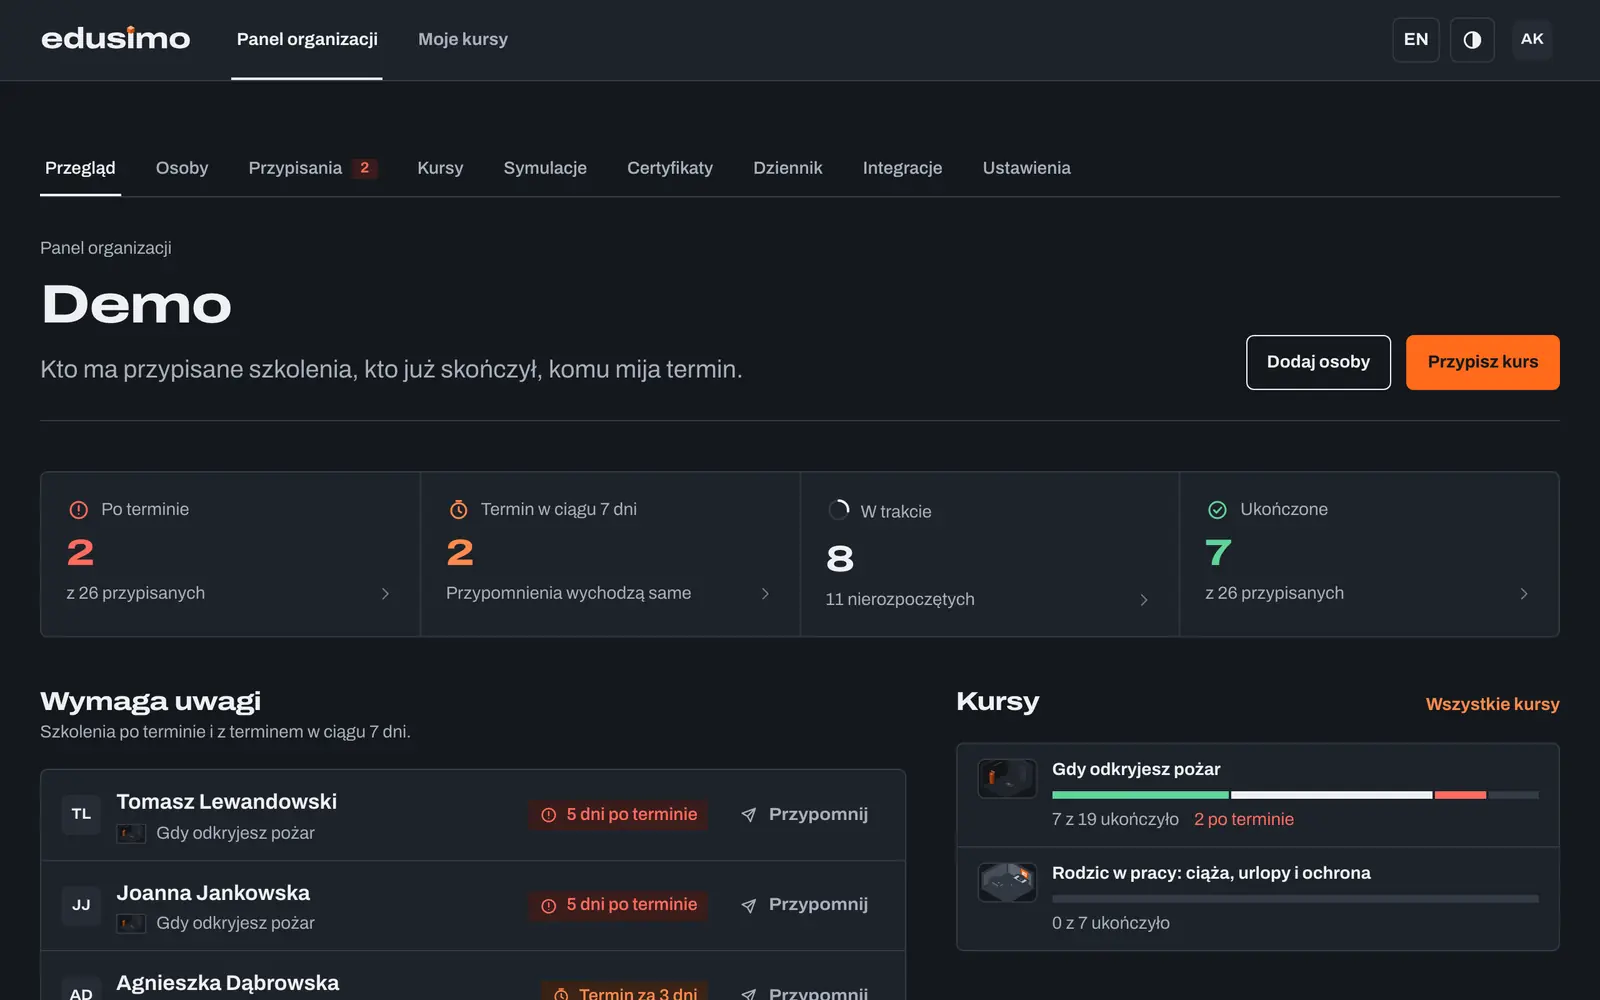Open the Symulacje tab

coord(545,168)
